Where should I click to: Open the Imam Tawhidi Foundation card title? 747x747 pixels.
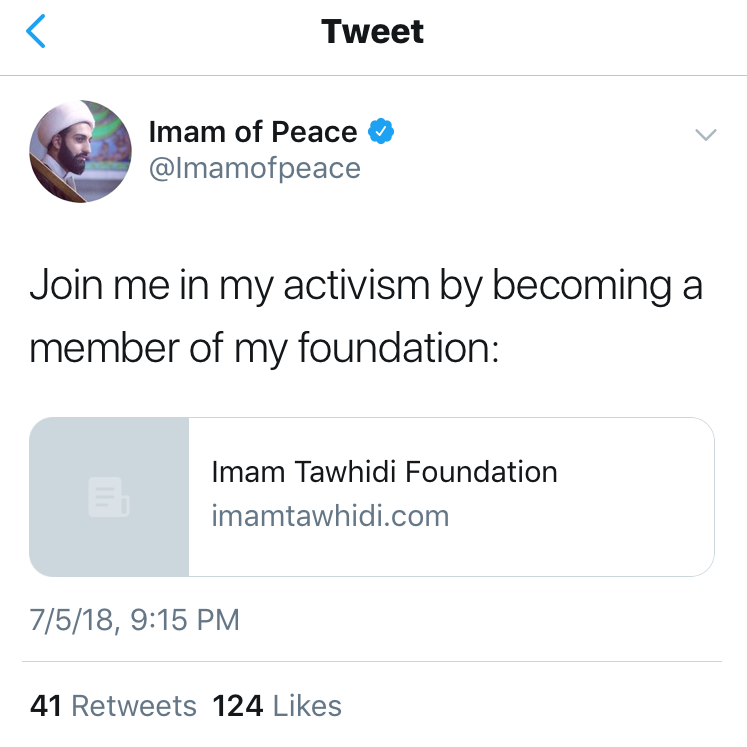pos(384,472)
